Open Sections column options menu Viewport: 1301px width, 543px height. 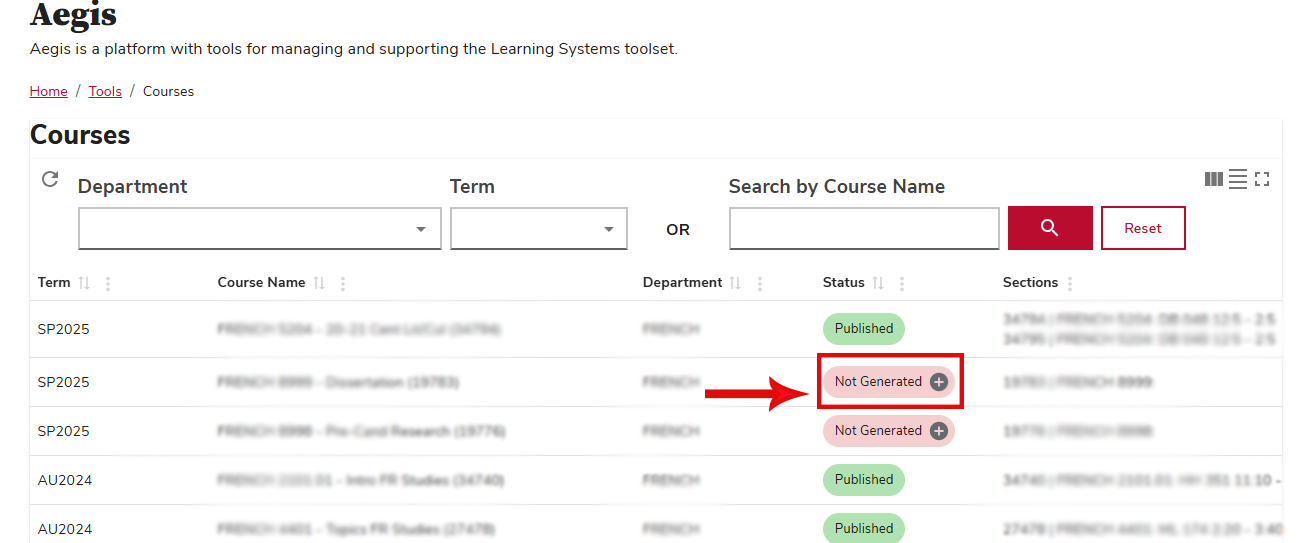point(1070,284)
